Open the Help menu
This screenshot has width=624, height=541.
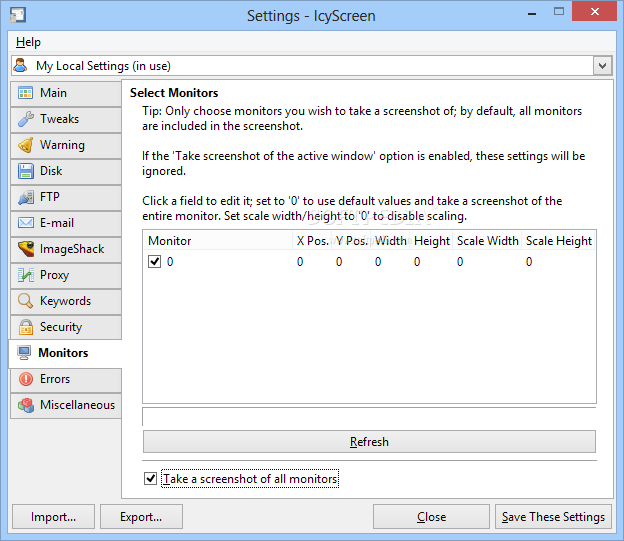click(x=28, y=42)
